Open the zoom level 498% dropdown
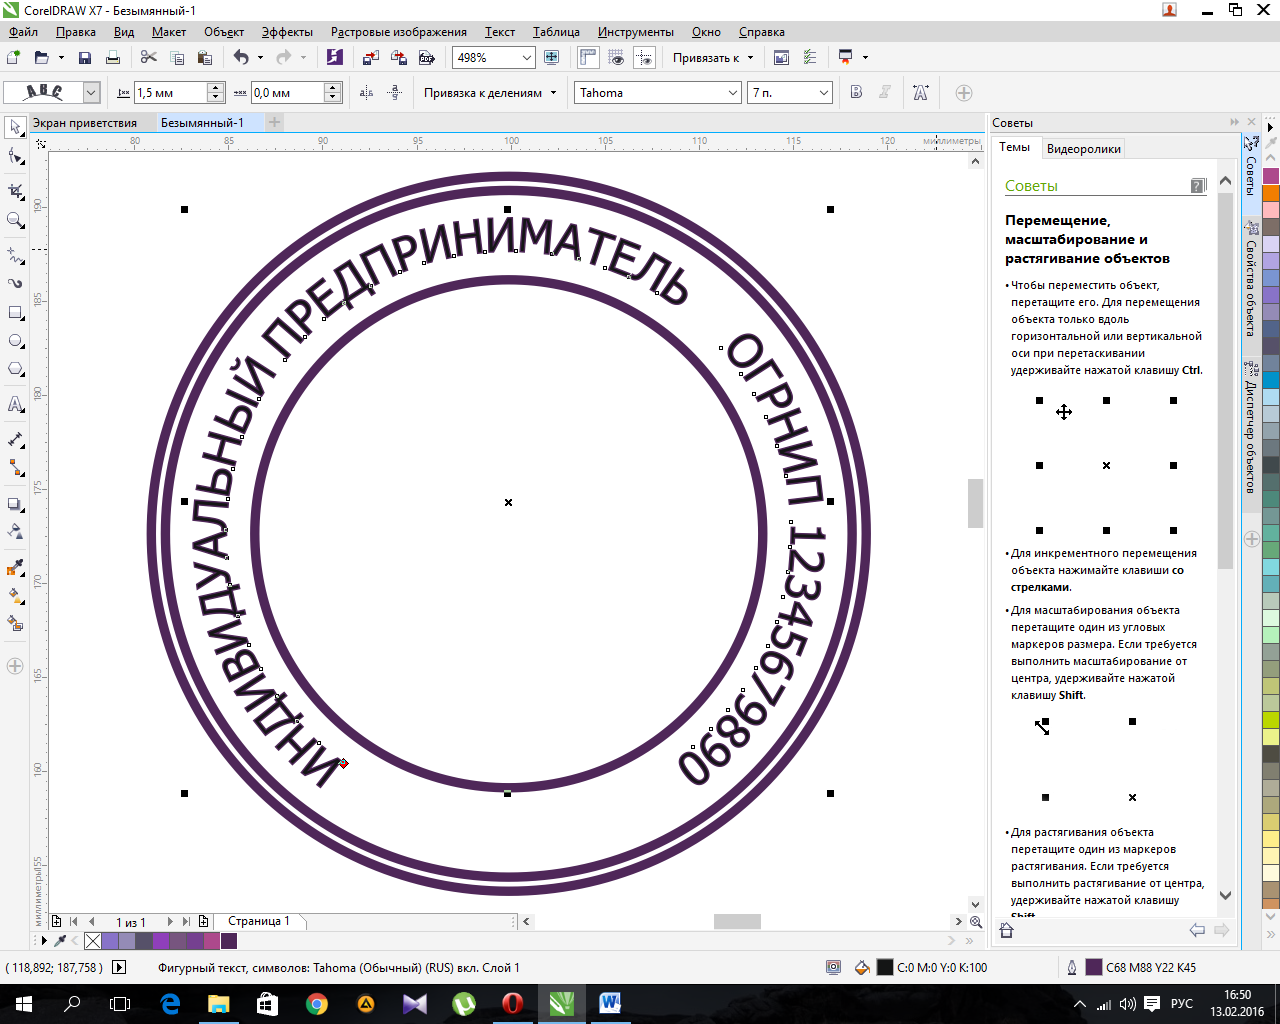The height and width of the screenshot is (1024, 1280). pos(526,58)
